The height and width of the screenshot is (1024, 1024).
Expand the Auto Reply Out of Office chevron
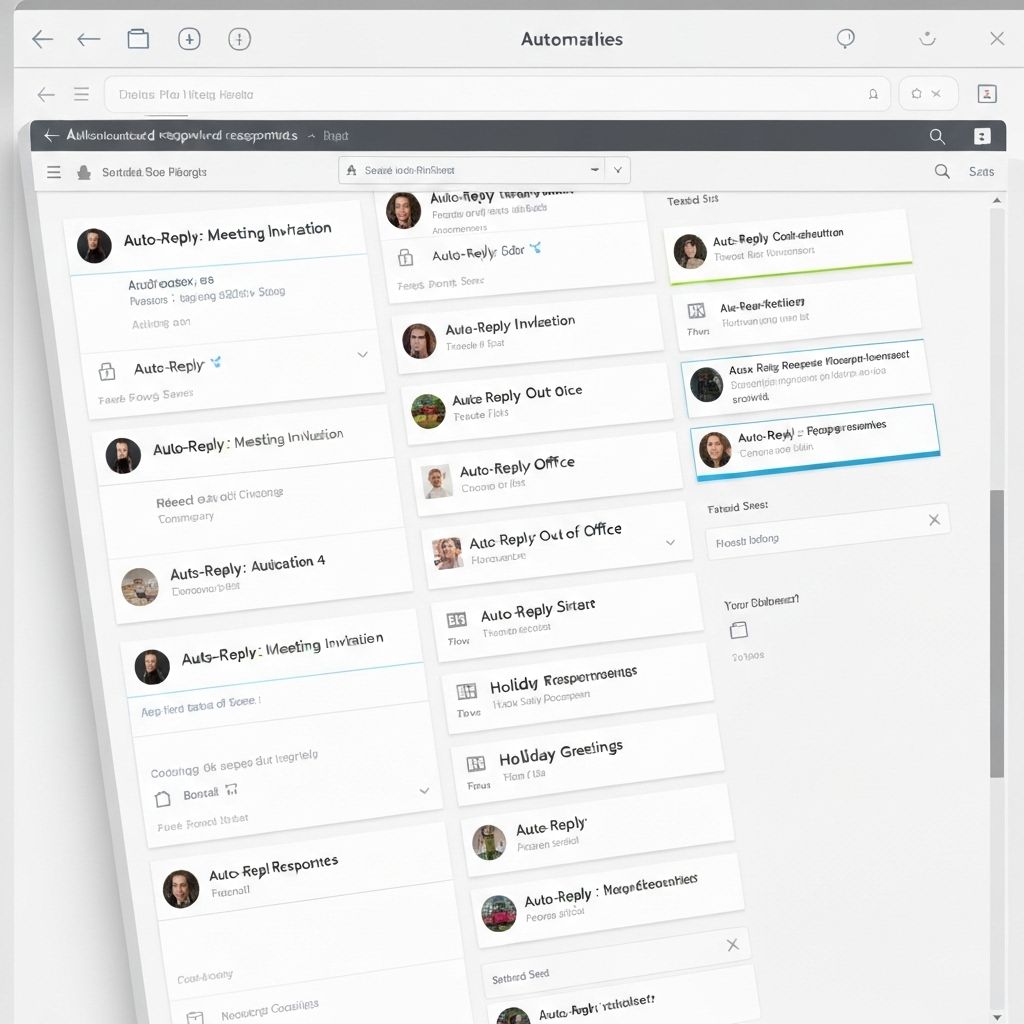coord(670,543)
